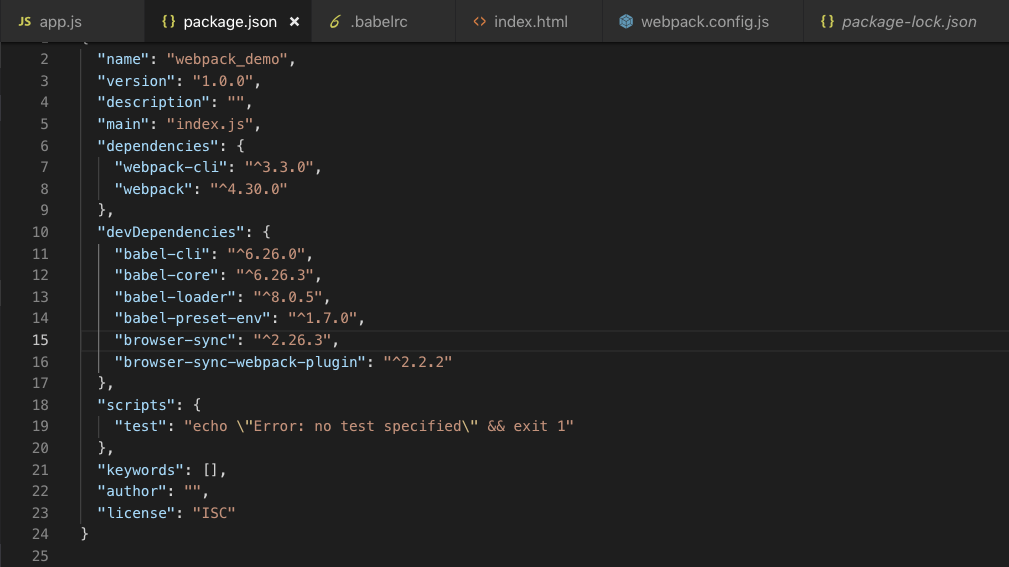Click the "^6.26.0" version string
1009x567 pixels.
click(266, 254)
